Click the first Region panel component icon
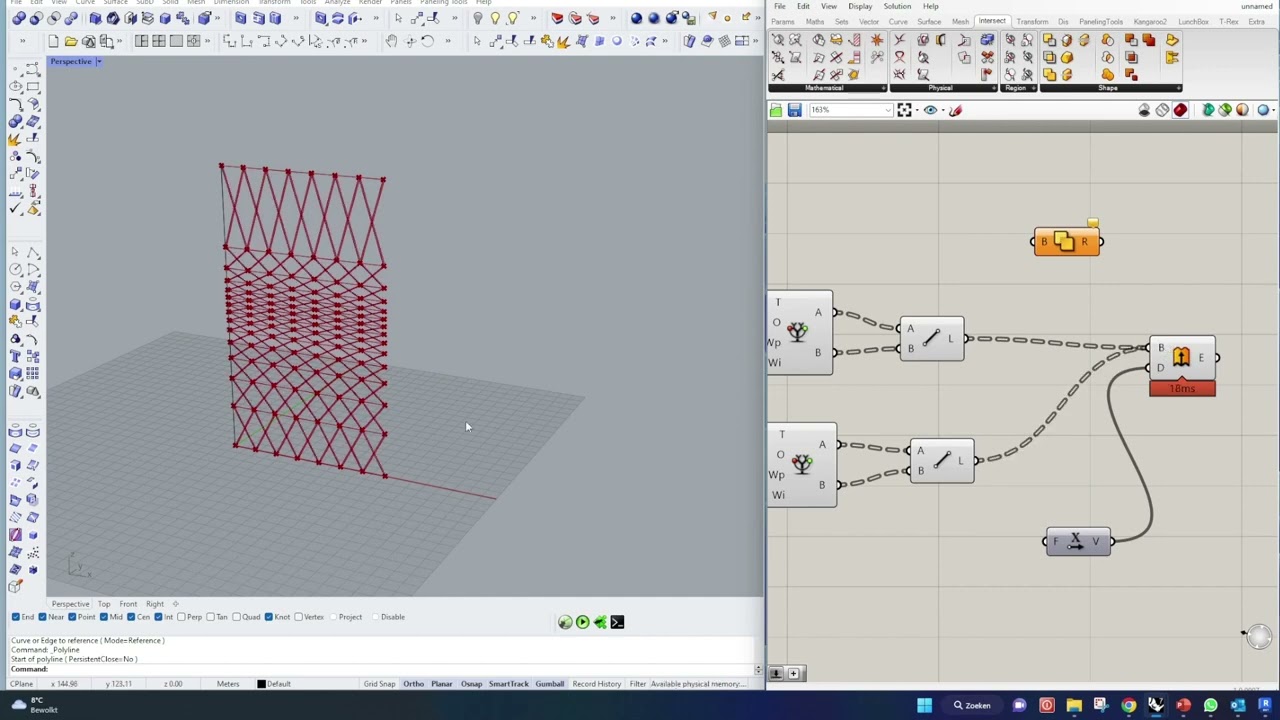This screenshot has width=1280, height=720. (x=1010, y=40)
